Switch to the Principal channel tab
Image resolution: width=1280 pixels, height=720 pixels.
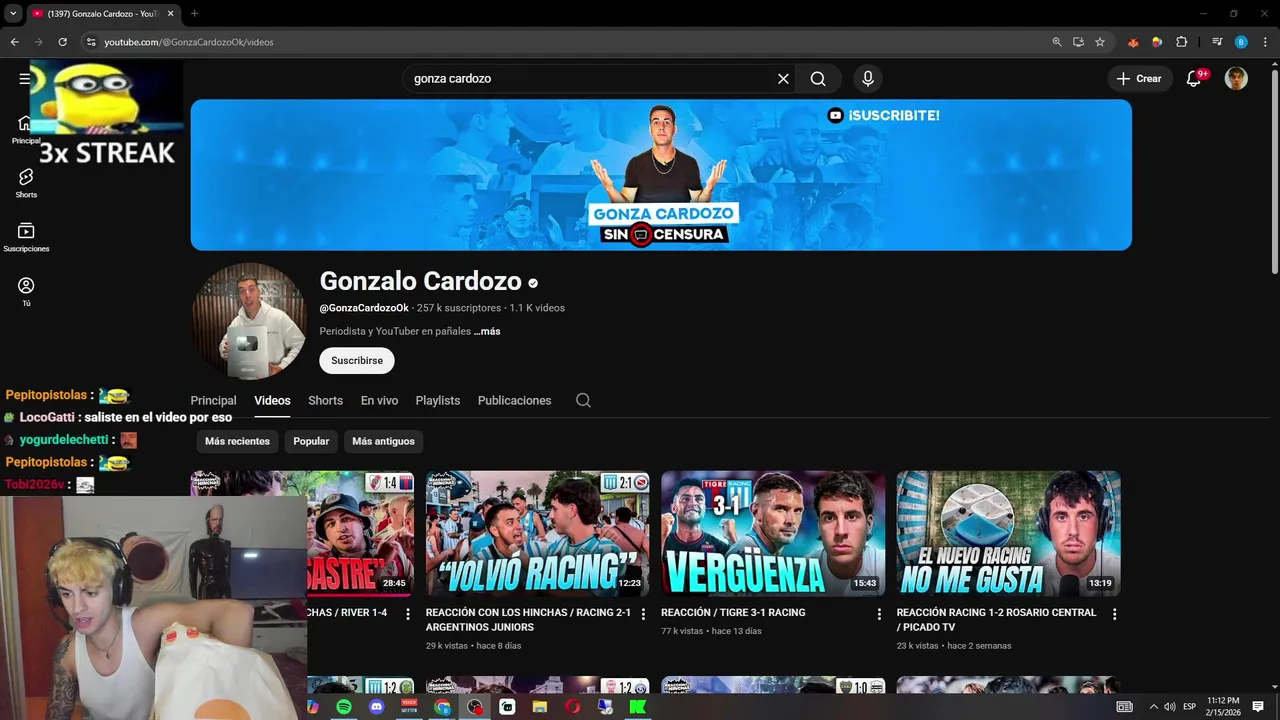(x=213, y=400)
